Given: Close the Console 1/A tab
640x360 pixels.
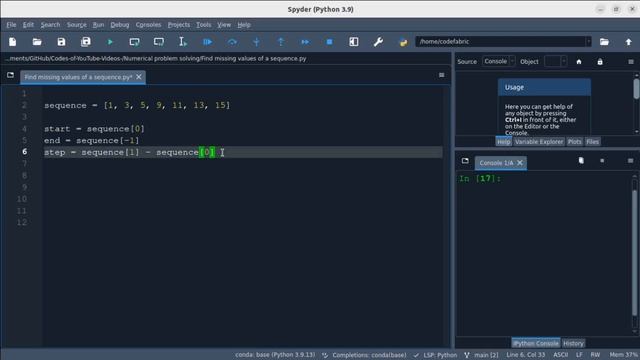Looking at the screenshot, I should [x=520, y=163].
